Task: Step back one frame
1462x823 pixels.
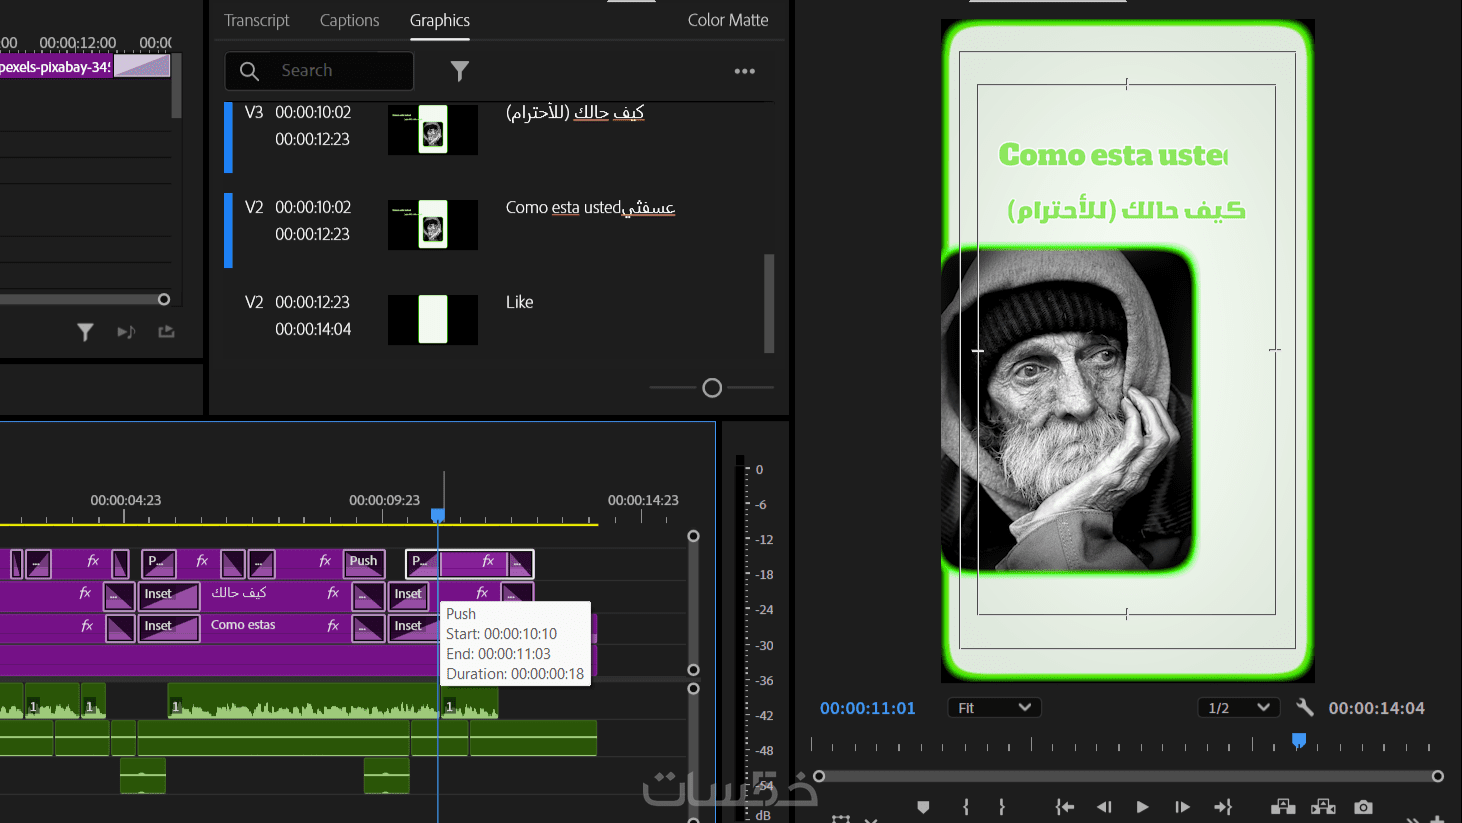Action: [1104, 807]
